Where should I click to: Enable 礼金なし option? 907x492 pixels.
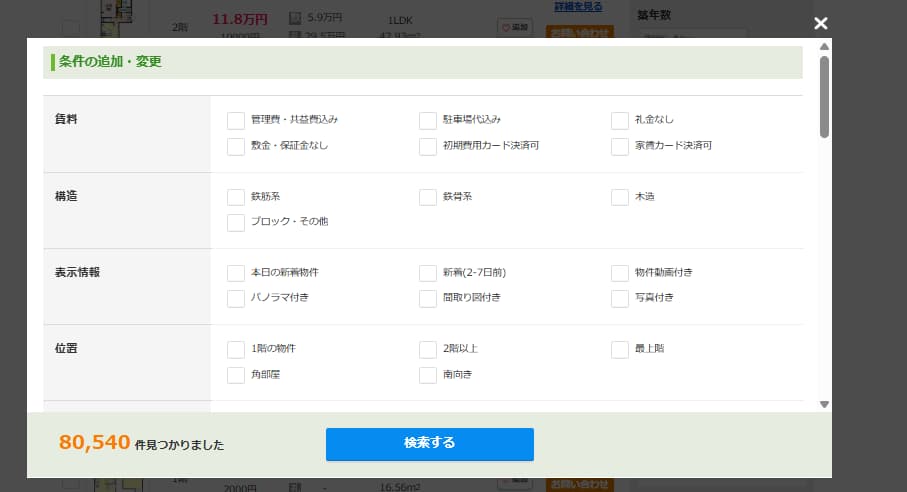click(x=620, y=120)
